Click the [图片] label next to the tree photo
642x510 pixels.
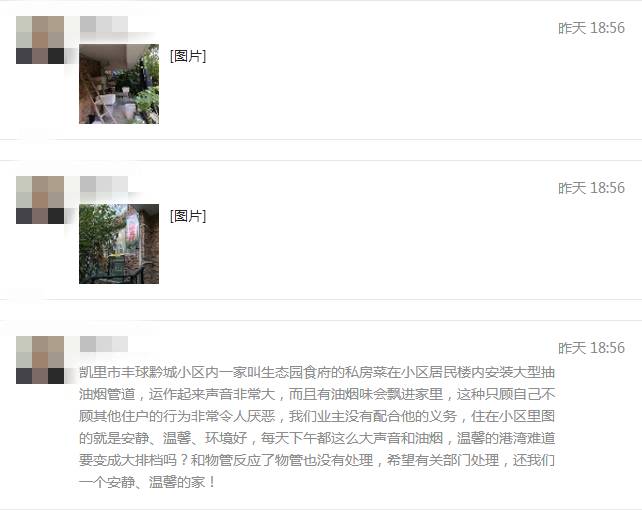click(188, 216)
